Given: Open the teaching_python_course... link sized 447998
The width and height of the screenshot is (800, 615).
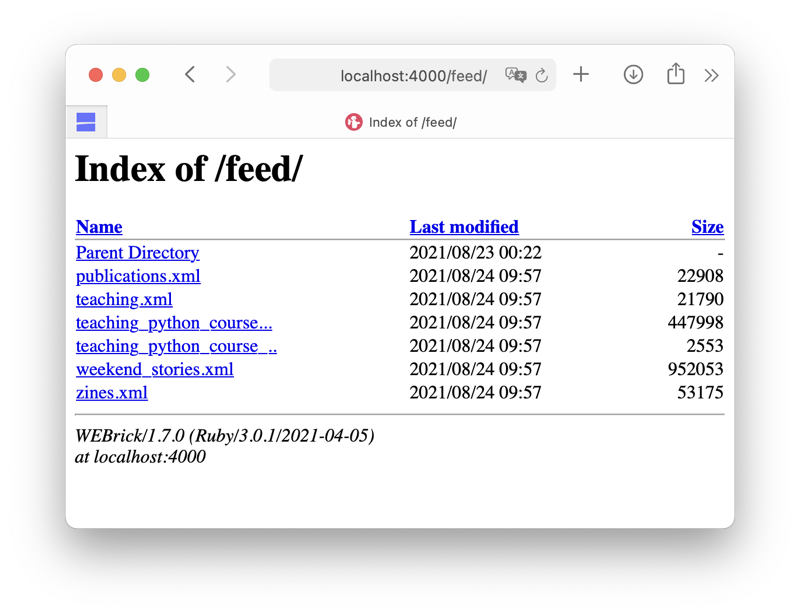Looking at the screenshot, I should [174, 323].
